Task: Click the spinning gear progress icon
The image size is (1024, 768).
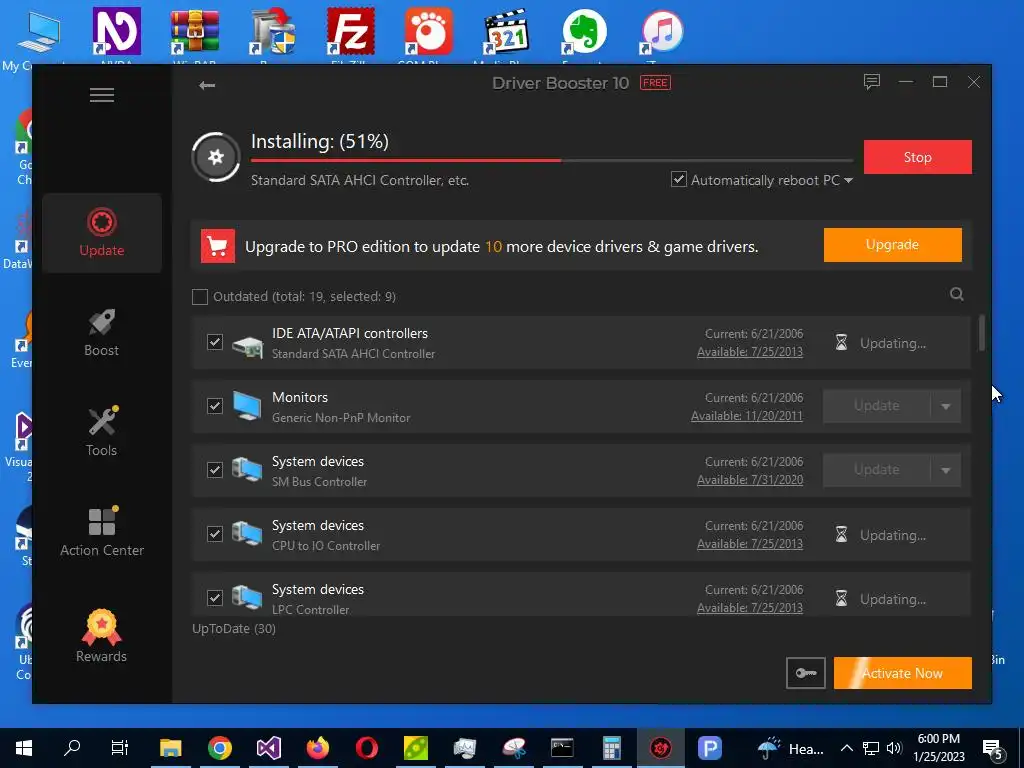Action: tap(216, 157)
